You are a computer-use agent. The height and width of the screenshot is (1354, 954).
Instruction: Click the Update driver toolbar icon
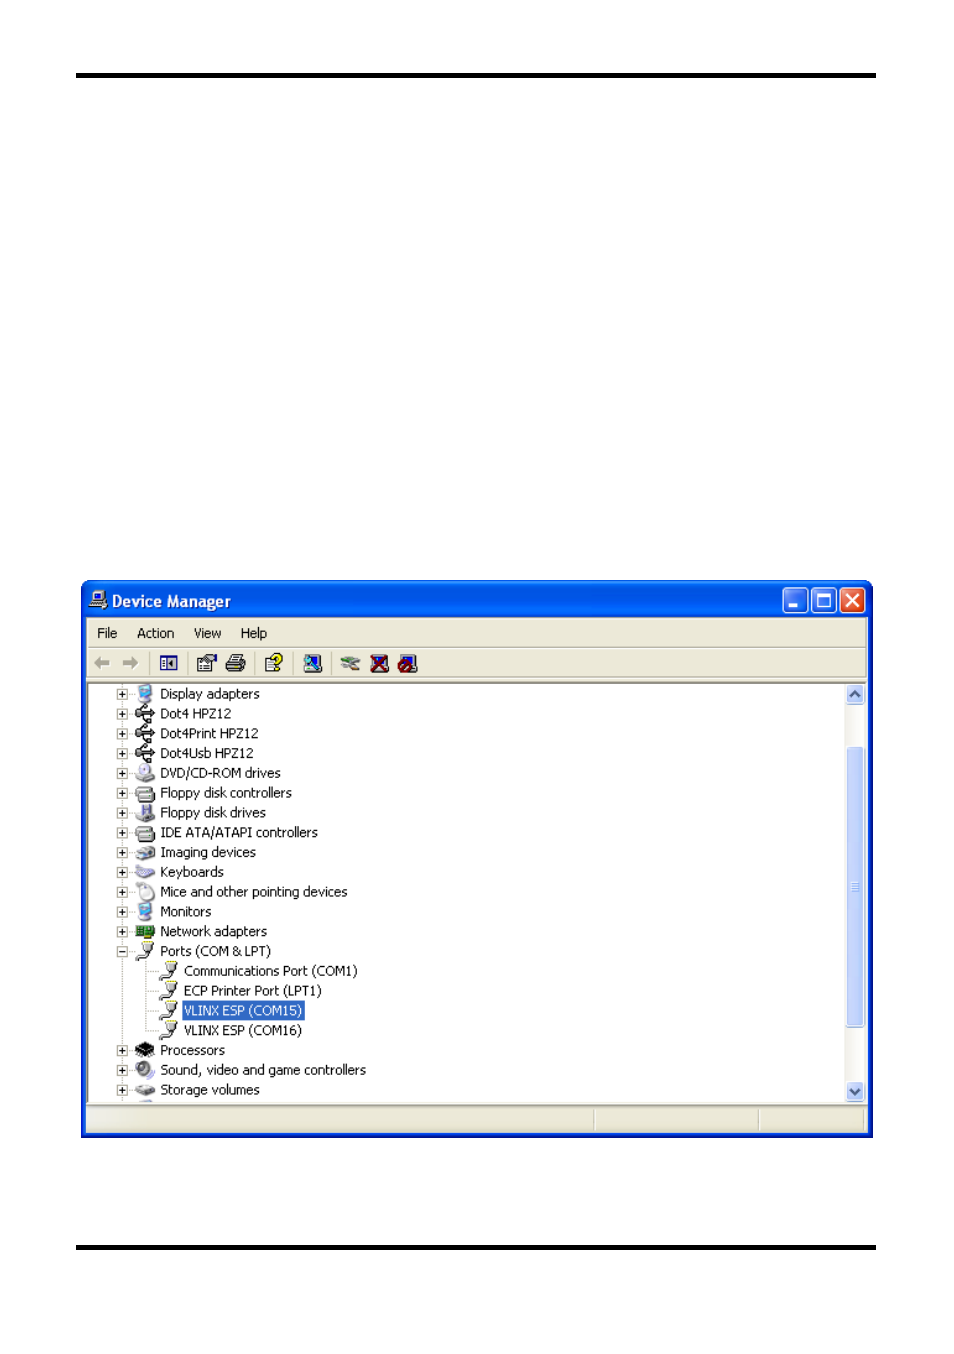click(350, 663)
